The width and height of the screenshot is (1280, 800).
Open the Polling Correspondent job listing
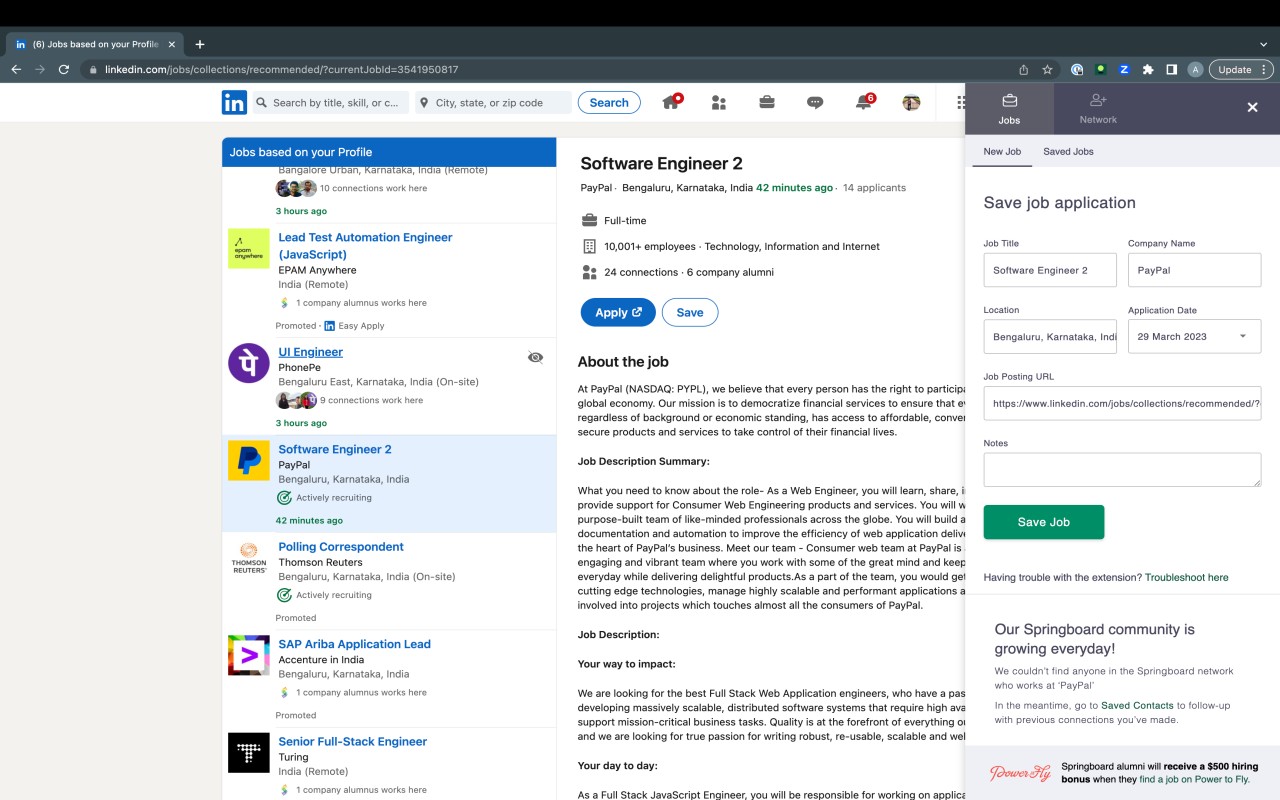(x=341, y=547)
